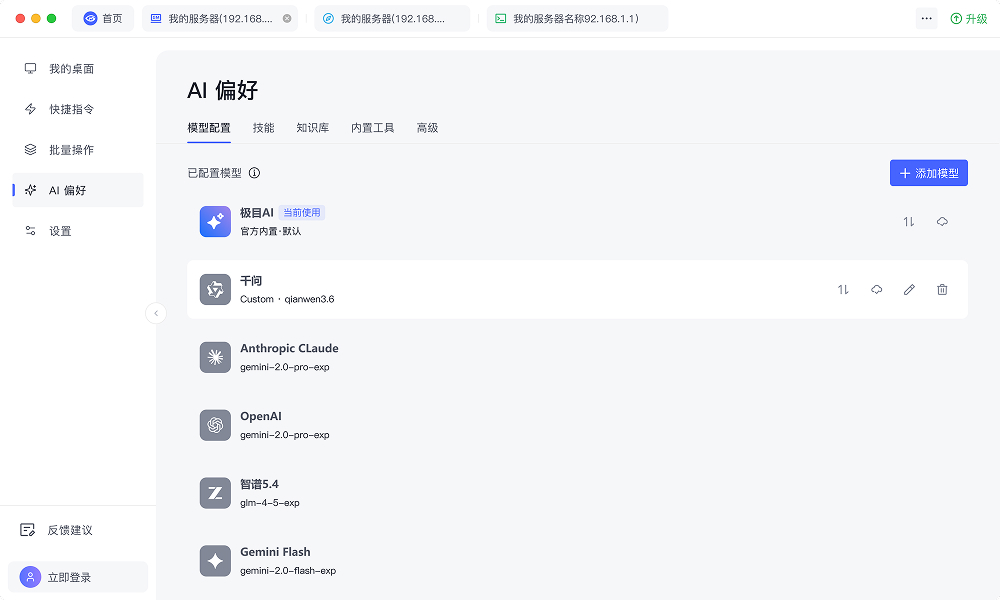Click the 我的桌面 monitor icon

click(30, 69)
